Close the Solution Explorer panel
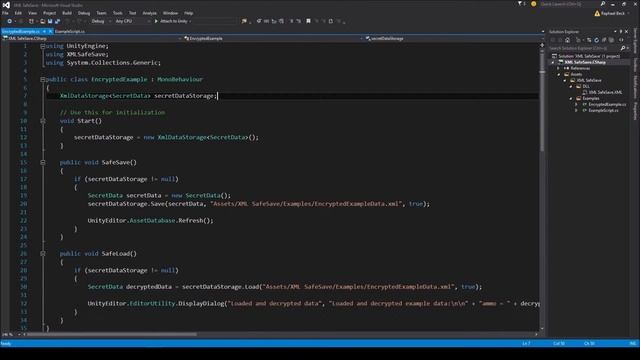Image resolution: width=640 pixels, height=360 pixels. click(627, 31)
